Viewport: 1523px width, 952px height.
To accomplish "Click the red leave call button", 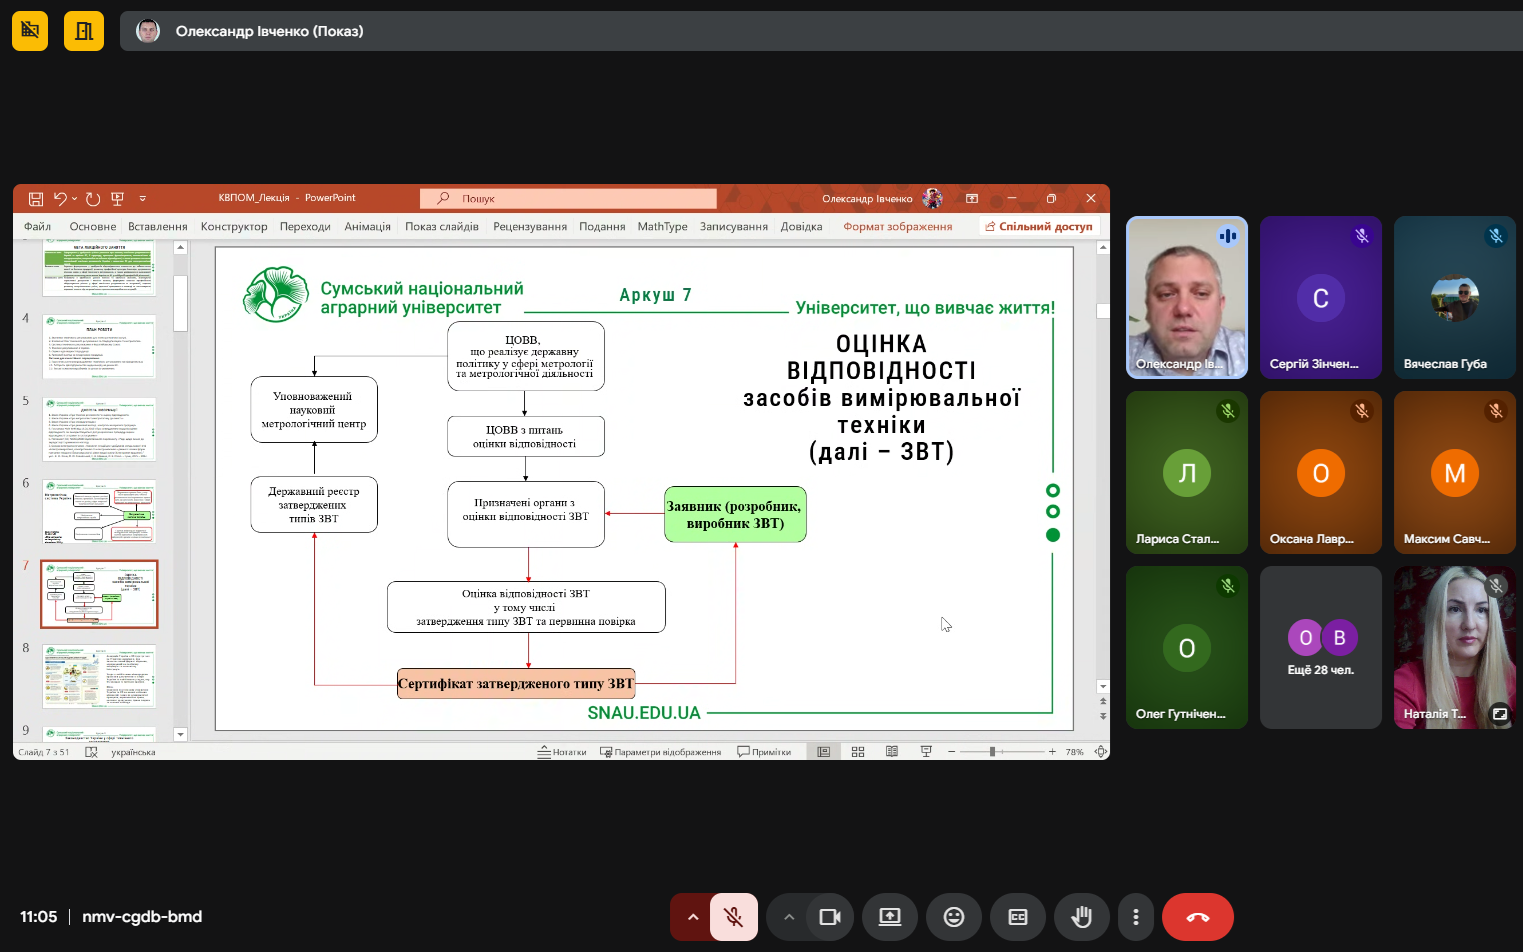I will (x=1197, y=917).
